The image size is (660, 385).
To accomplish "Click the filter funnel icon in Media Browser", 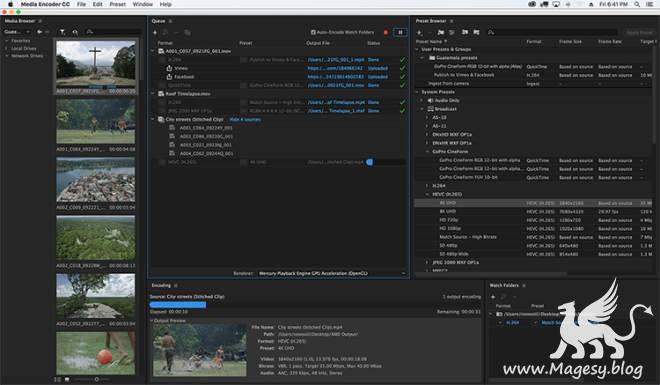I will [62, 32].
